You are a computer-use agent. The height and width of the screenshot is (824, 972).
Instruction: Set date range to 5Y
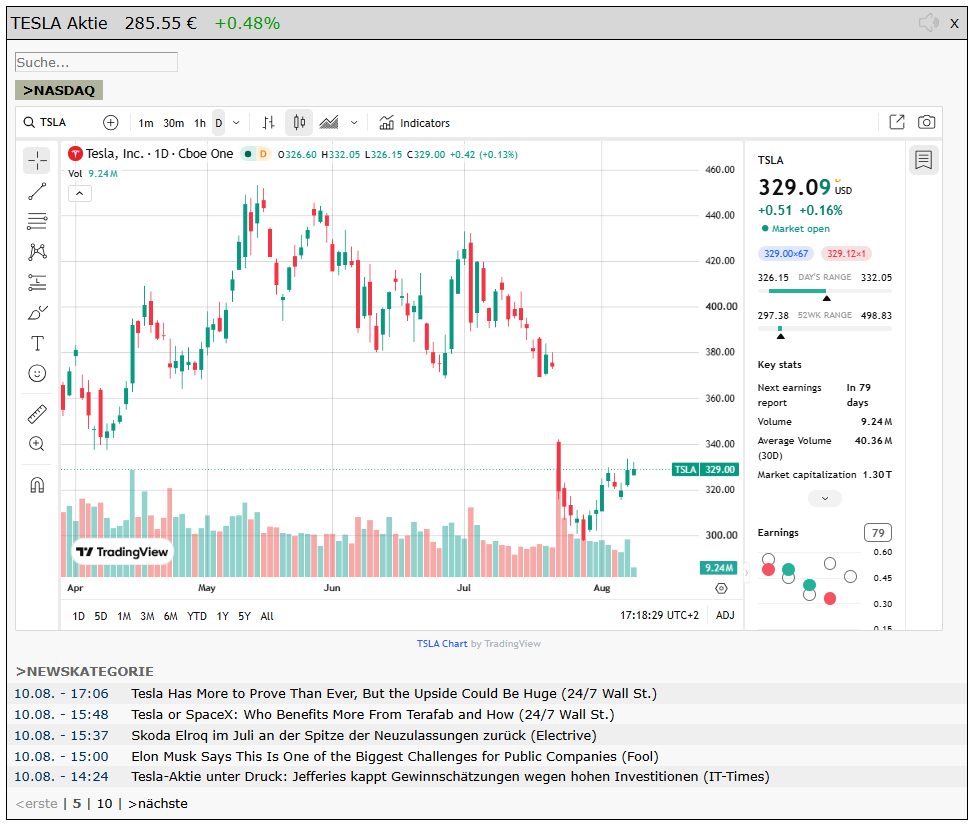(245, 616)
